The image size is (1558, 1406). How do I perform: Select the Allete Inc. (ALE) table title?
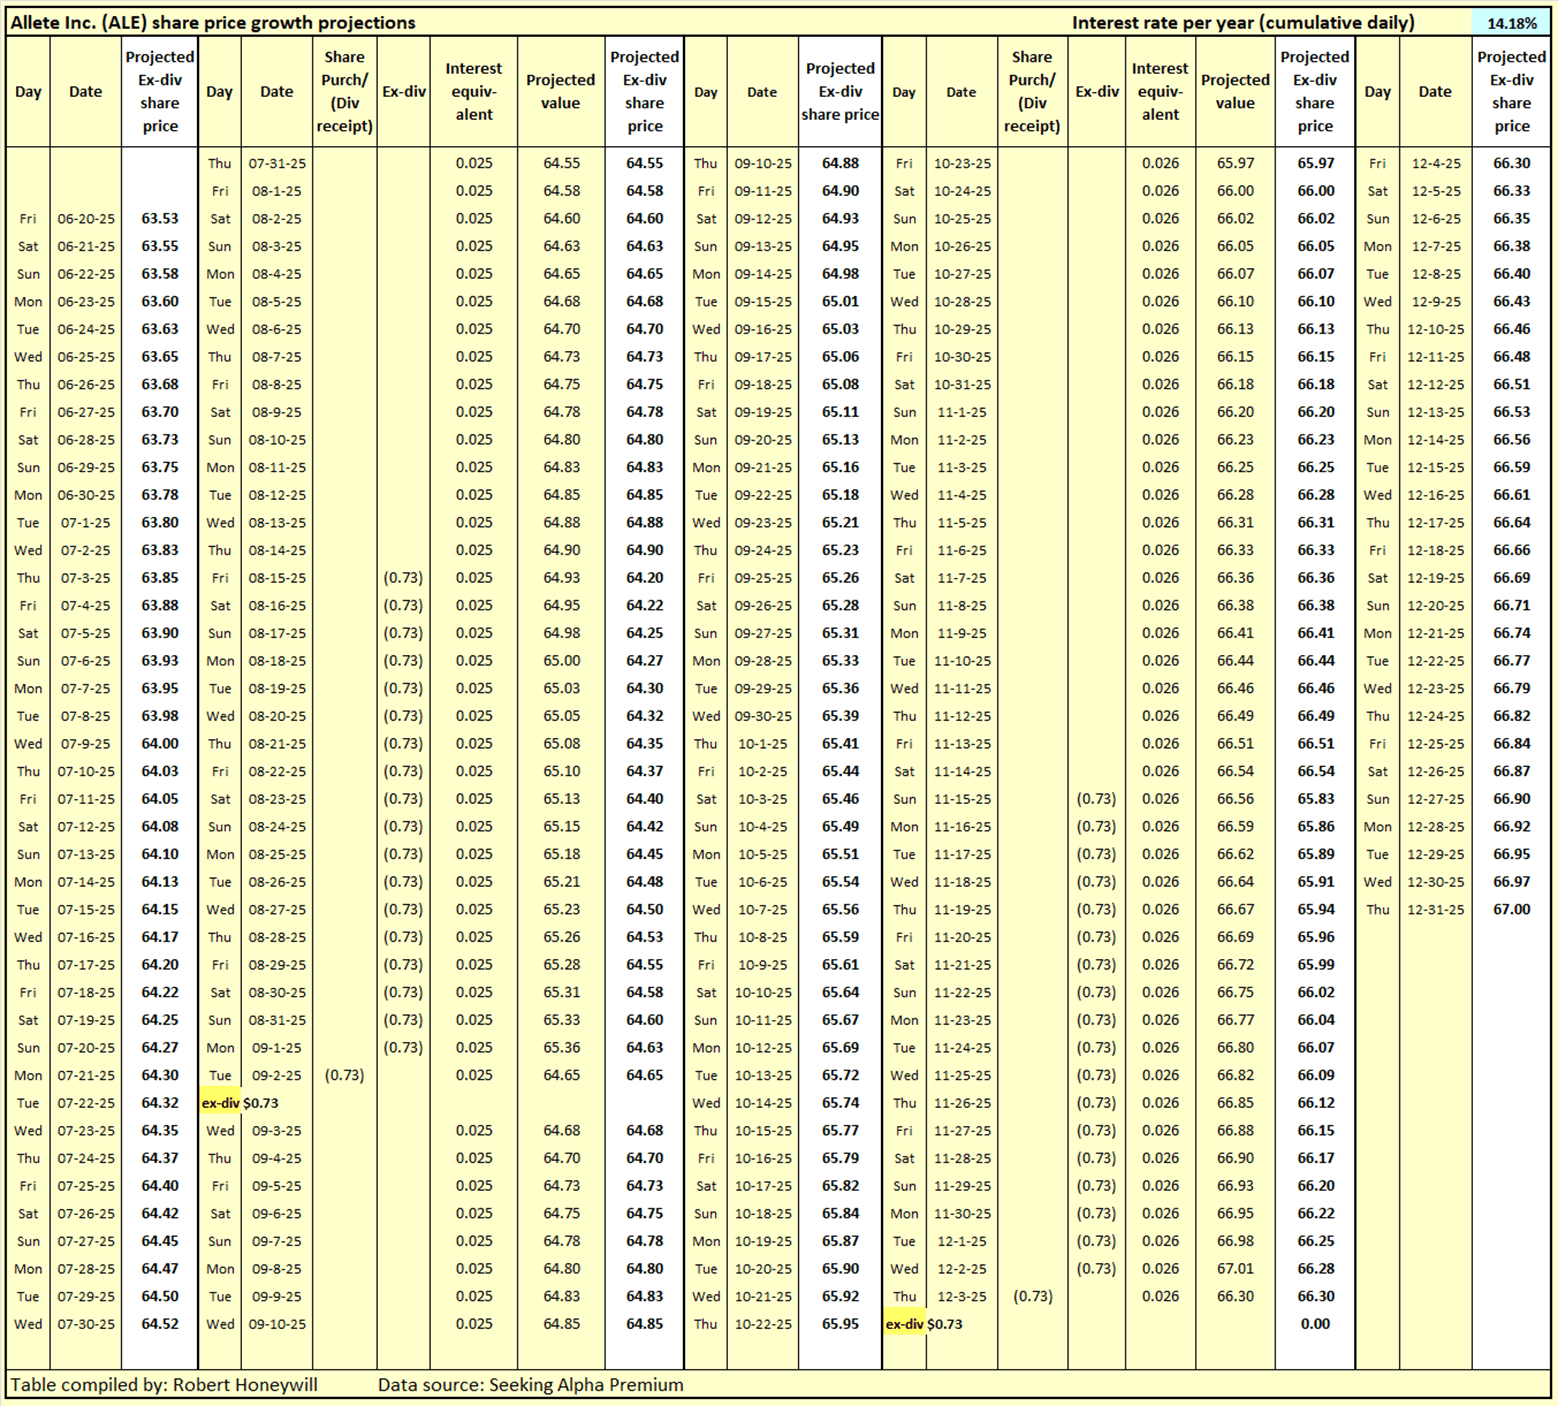213,22
